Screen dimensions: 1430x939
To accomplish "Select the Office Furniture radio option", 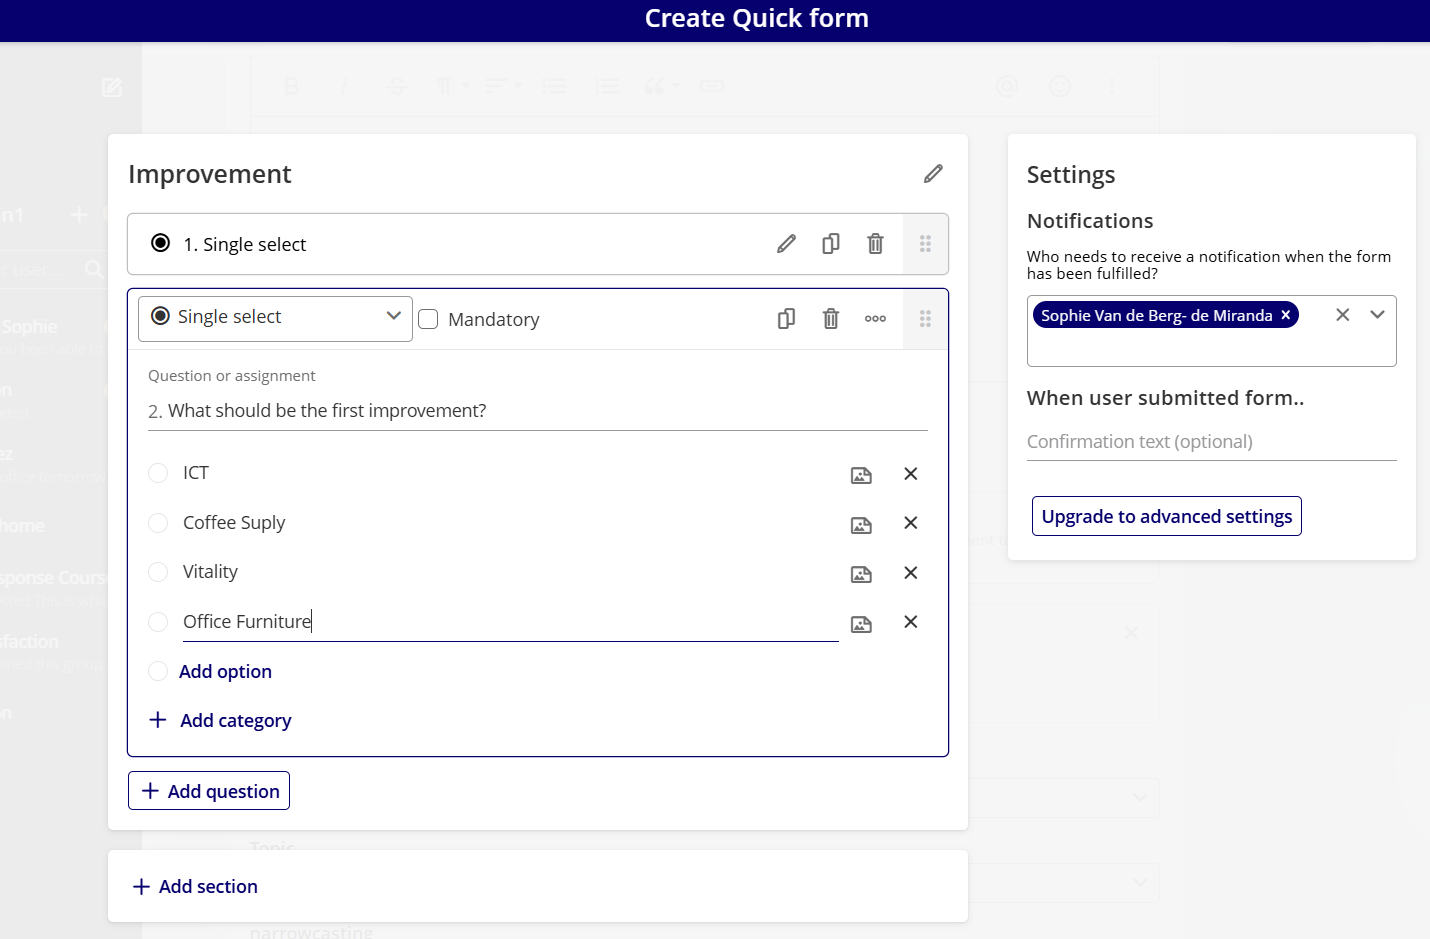I will (x=158, y=622).
